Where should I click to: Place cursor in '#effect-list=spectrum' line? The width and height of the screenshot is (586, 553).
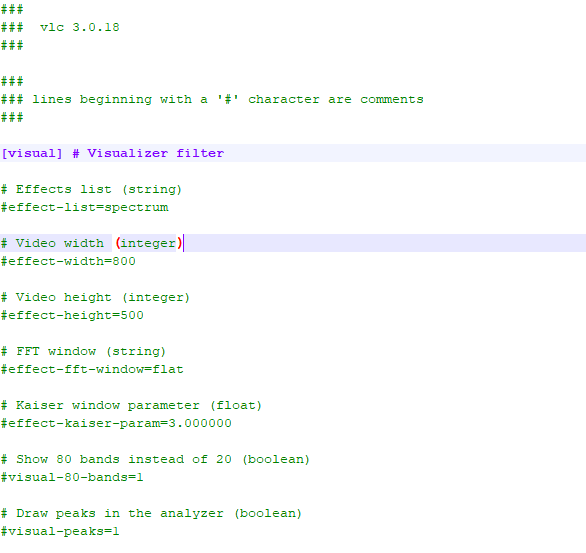(85, 207)
